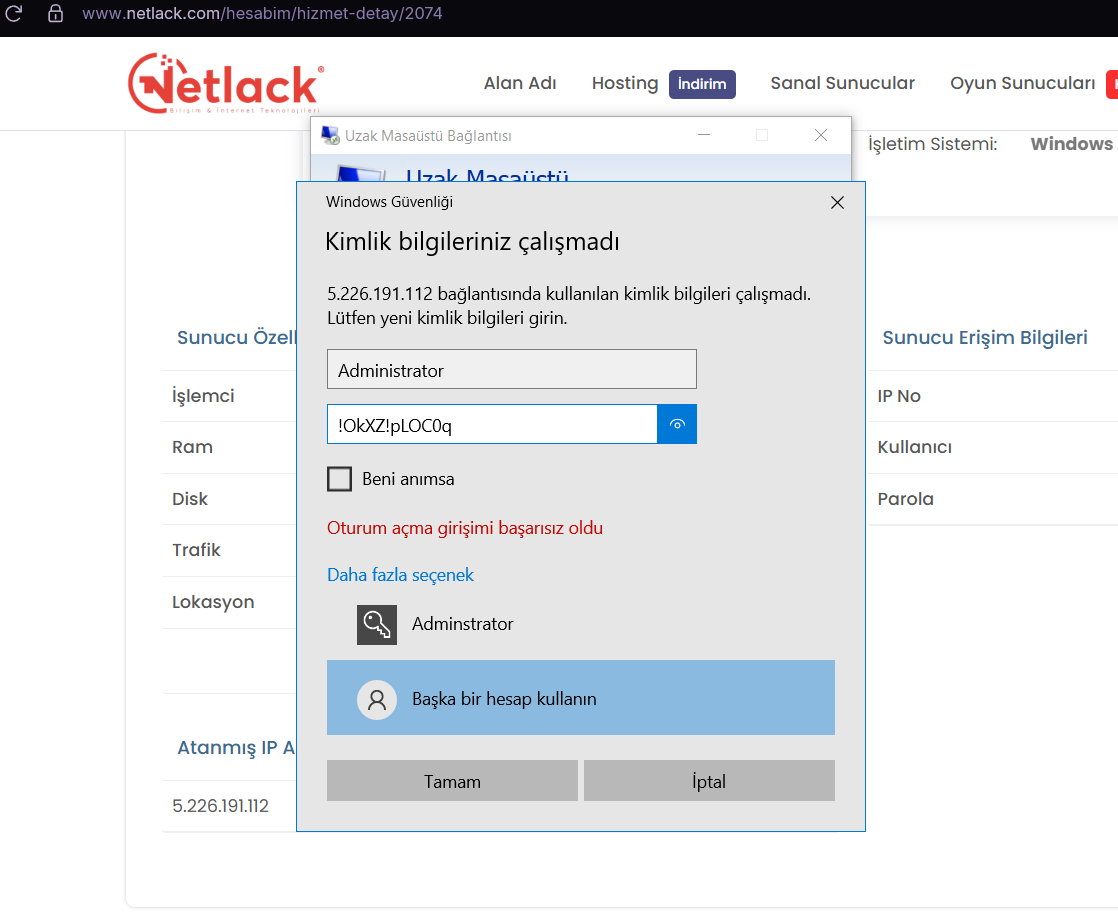Open the Oyun Sunucuları menu
This screenshot has width=1118, height=913.
point(1022,83)
